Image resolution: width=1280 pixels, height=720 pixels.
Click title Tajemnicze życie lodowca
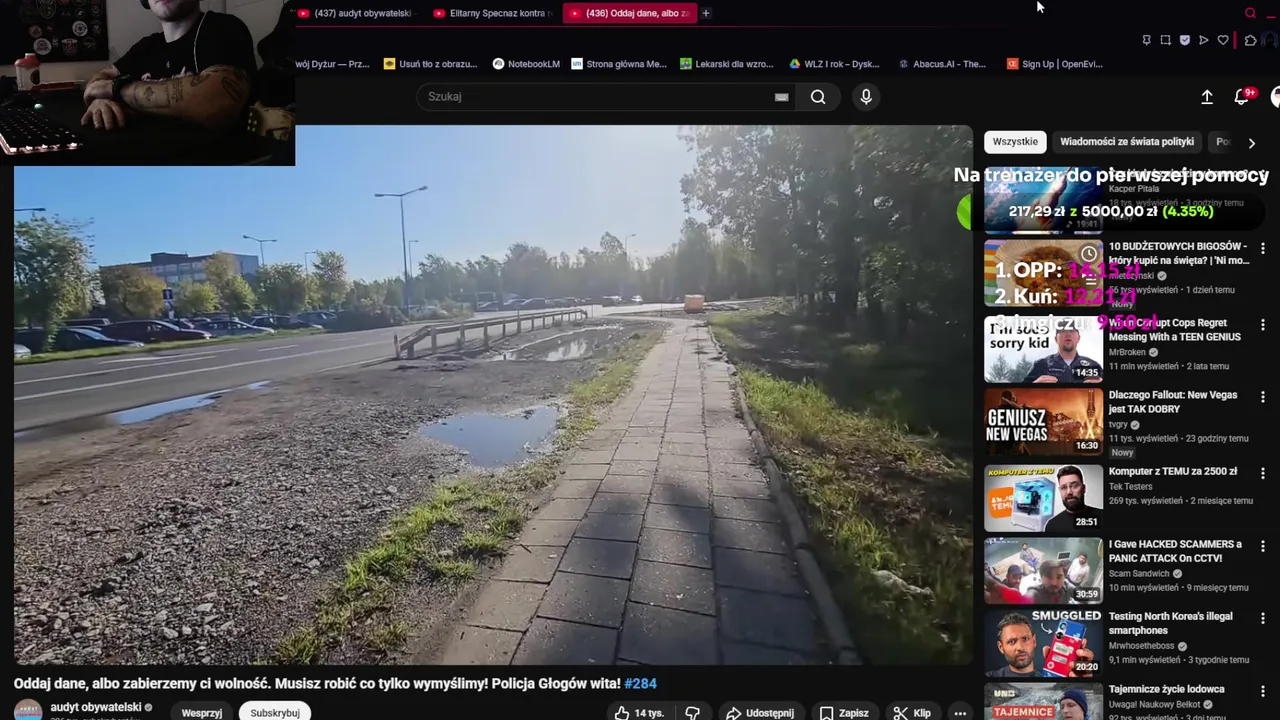point(1166,689)
